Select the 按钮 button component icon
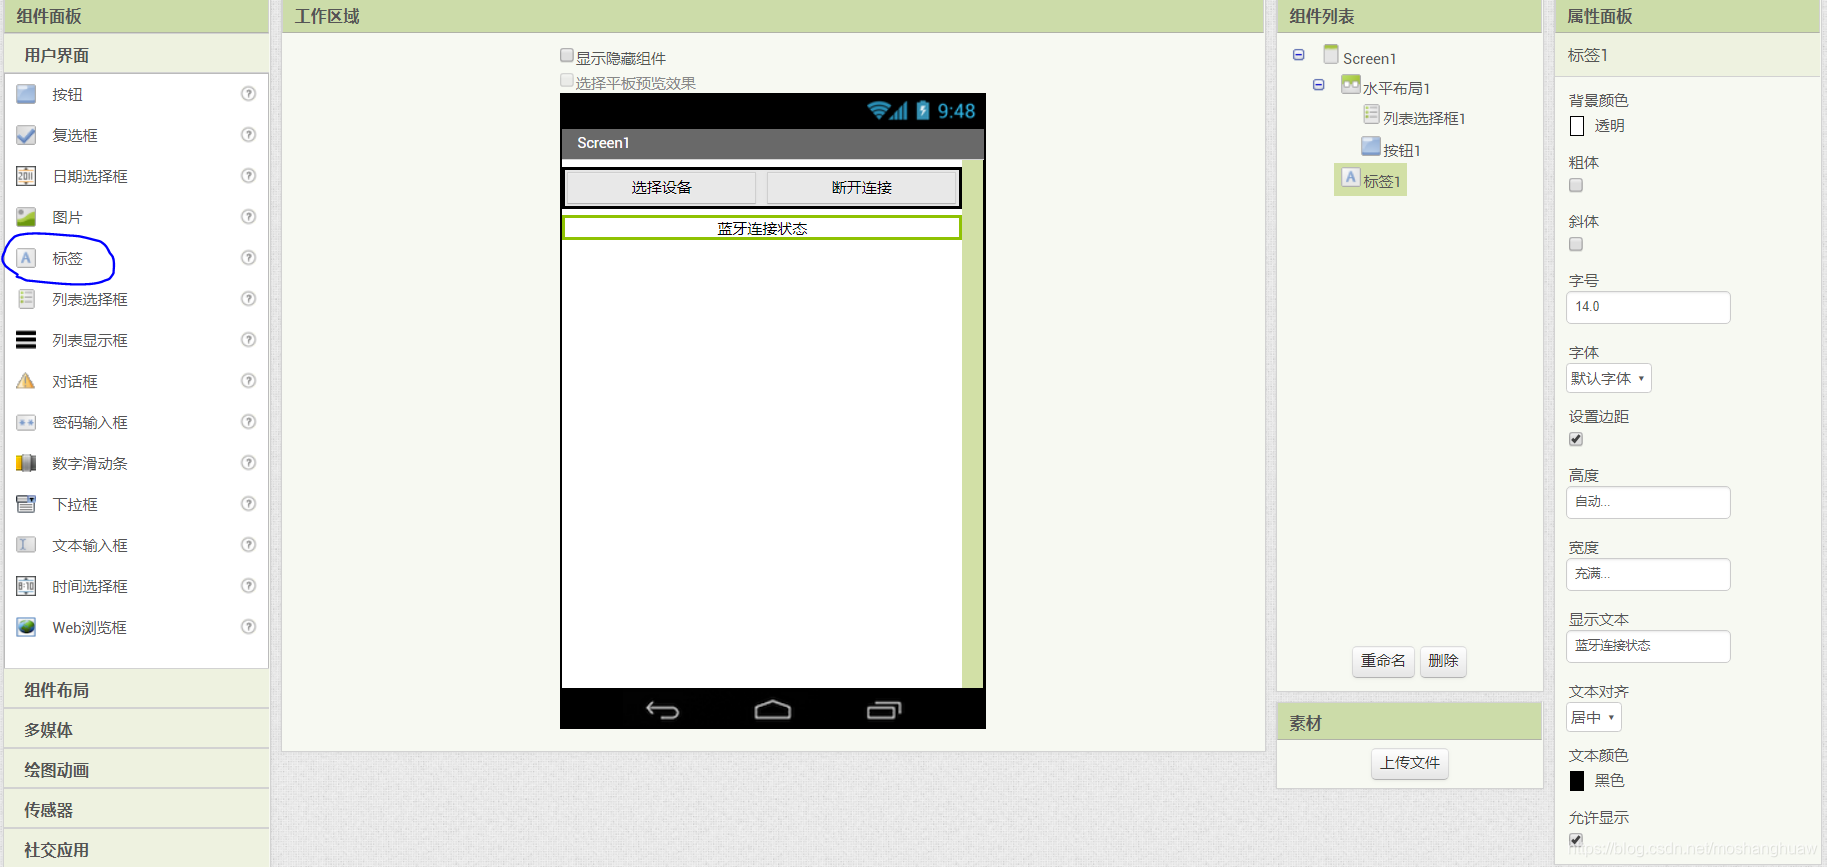 coord(26,94)
